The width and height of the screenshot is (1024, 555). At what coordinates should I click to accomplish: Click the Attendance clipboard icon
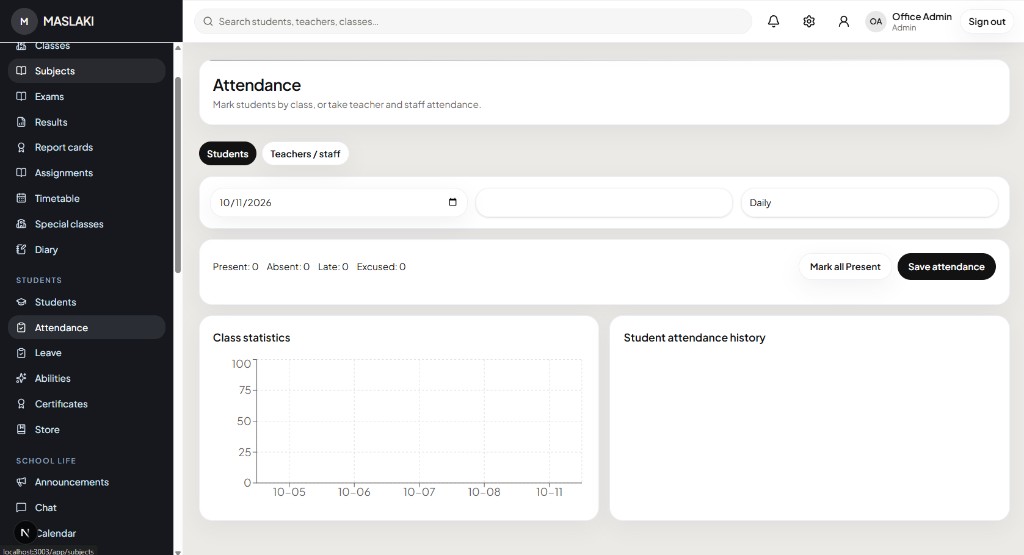click(x=22, y=327)
